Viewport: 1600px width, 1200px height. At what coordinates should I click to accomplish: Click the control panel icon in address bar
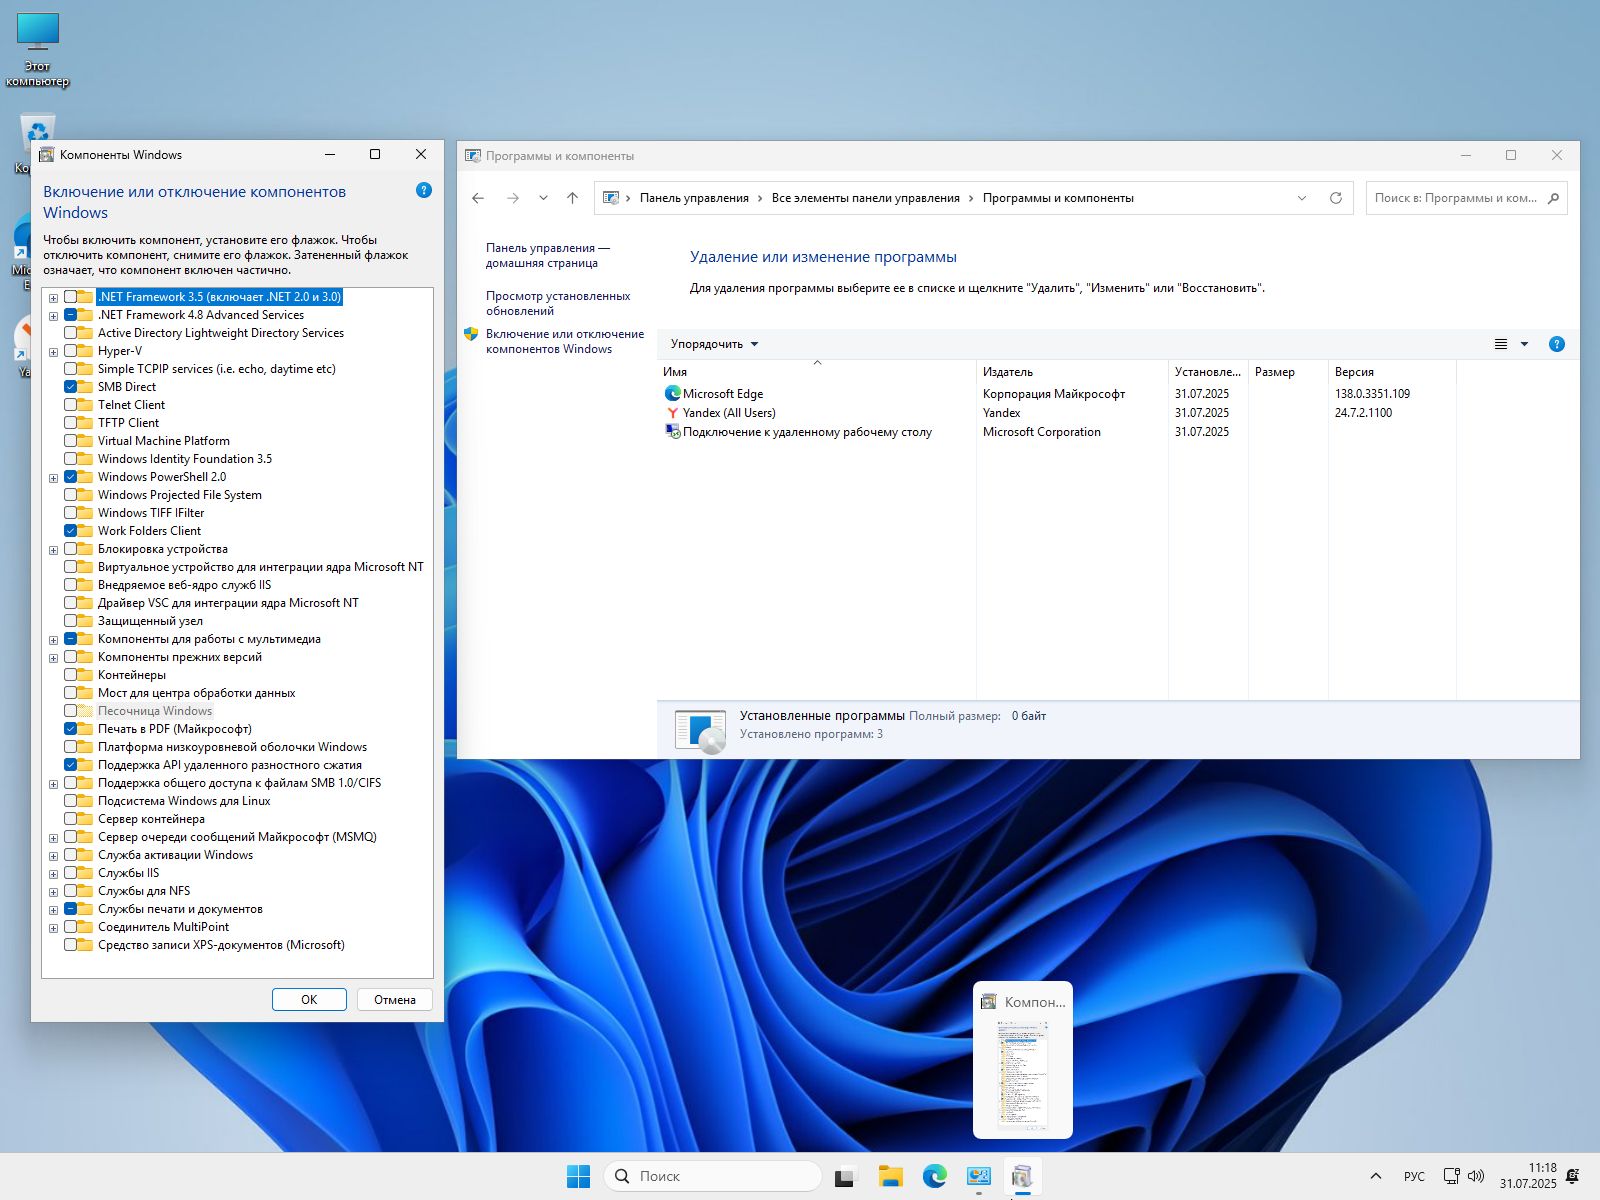(x=611, y=198)
